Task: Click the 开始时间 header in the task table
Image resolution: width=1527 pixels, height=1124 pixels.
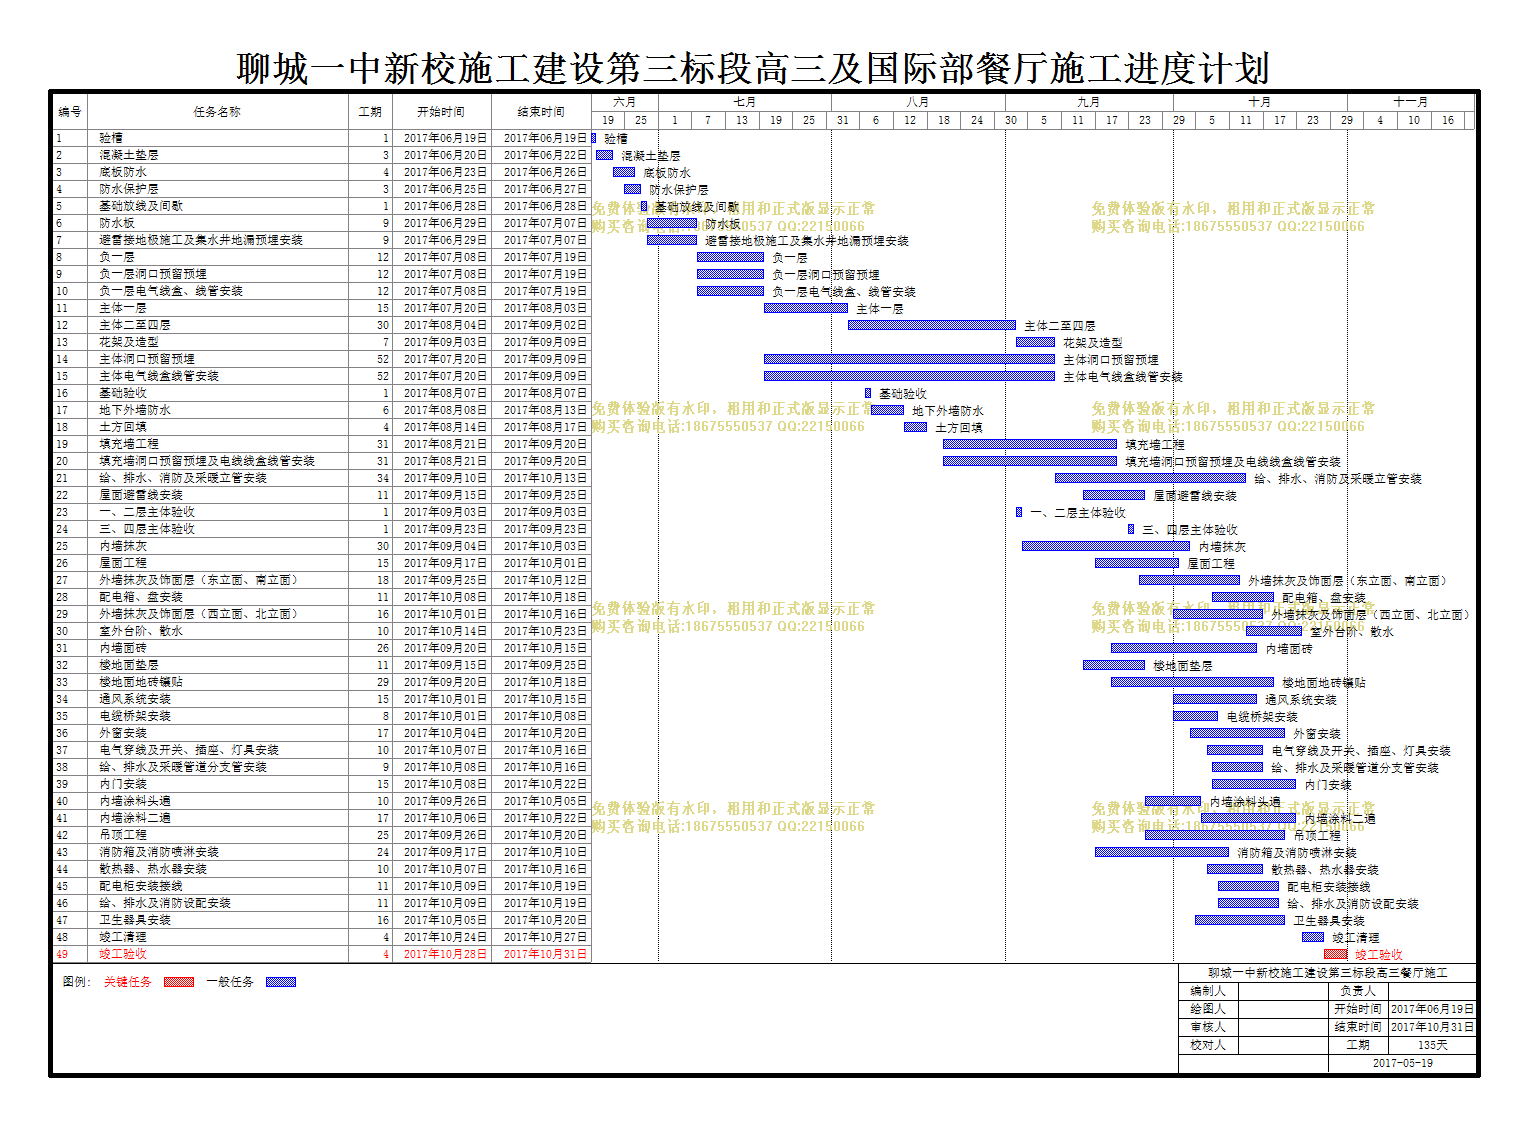Action: coord(441,112)
